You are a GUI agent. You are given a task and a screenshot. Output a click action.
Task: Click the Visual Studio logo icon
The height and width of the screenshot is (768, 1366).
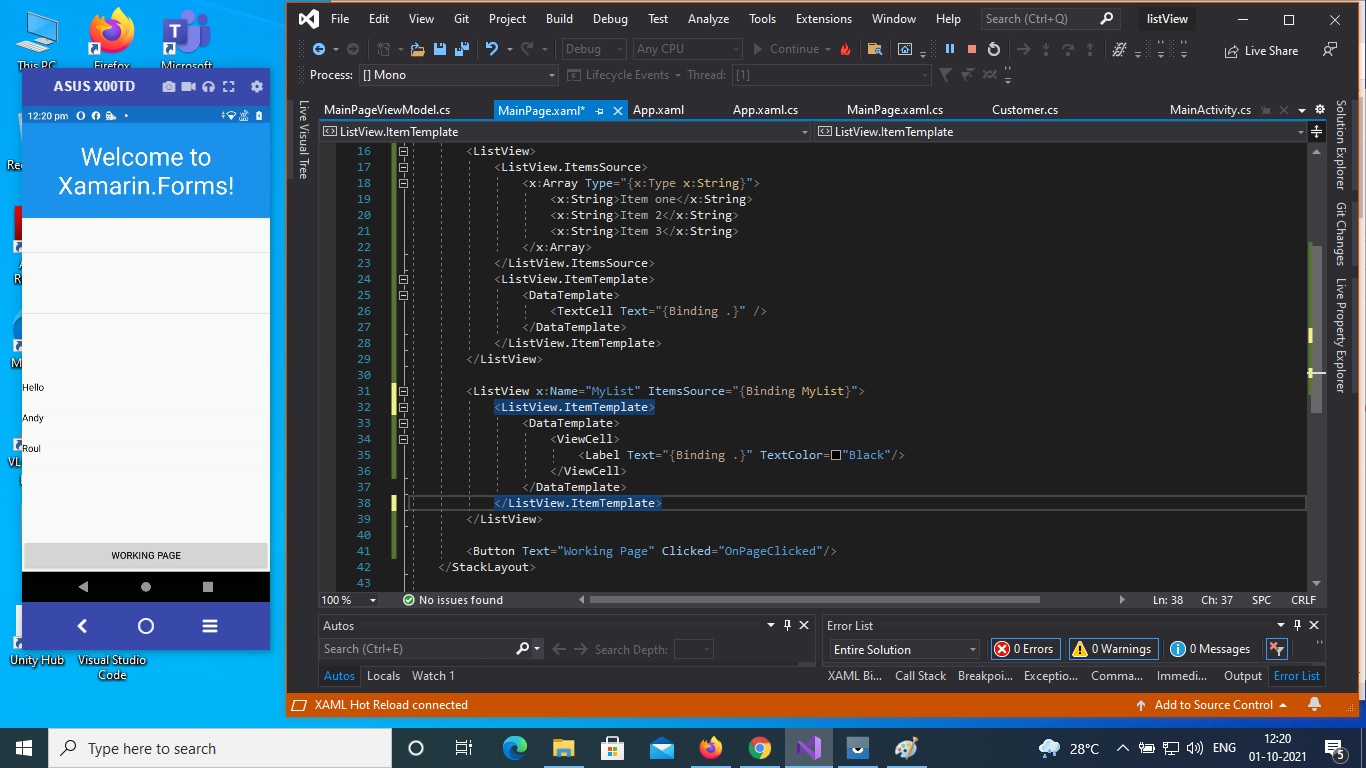[x=309, y=18]
